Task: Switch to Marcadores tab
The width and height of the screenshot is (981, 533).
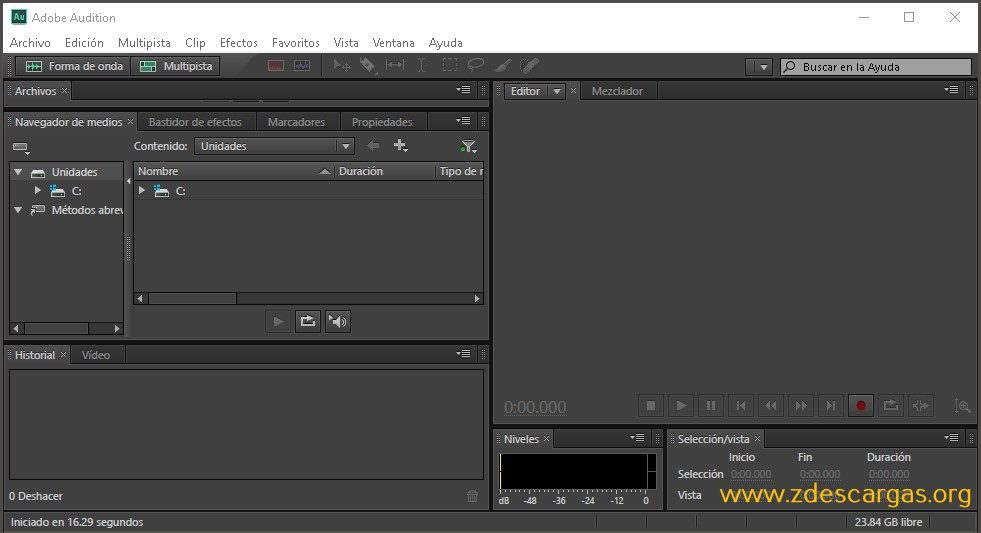Action: point(297,122)
